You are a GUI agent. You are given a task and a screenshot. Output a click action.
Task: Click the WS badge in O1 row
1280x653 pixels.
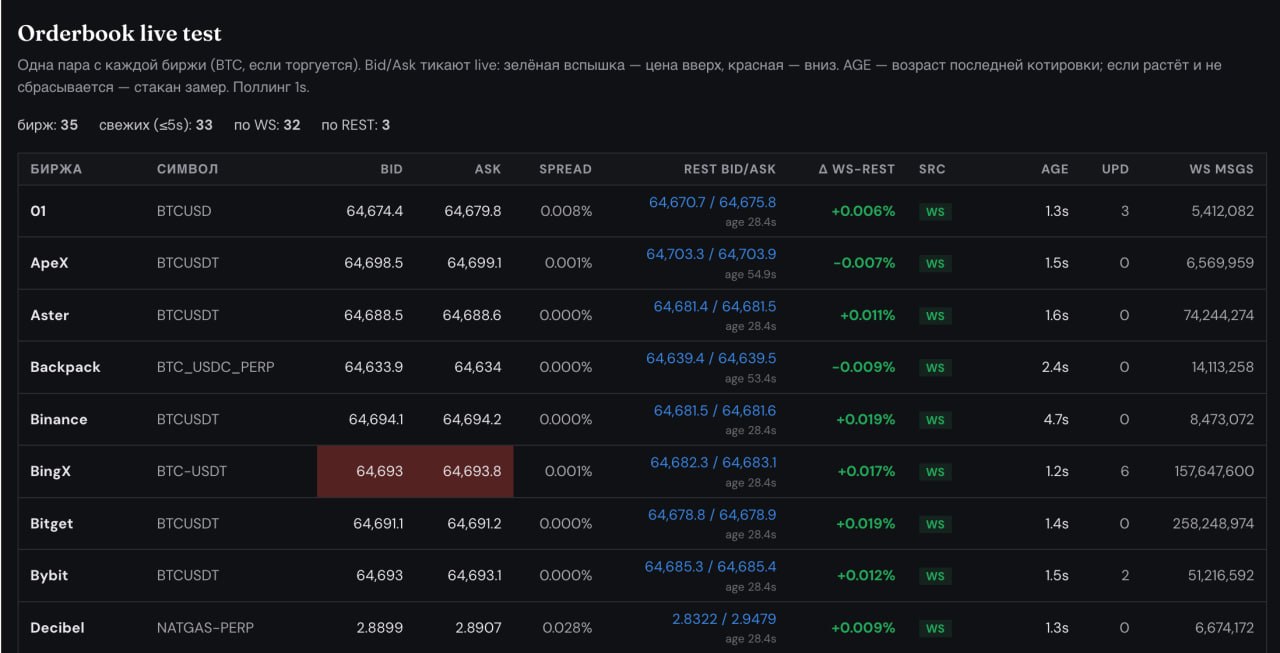click(935, 212)
